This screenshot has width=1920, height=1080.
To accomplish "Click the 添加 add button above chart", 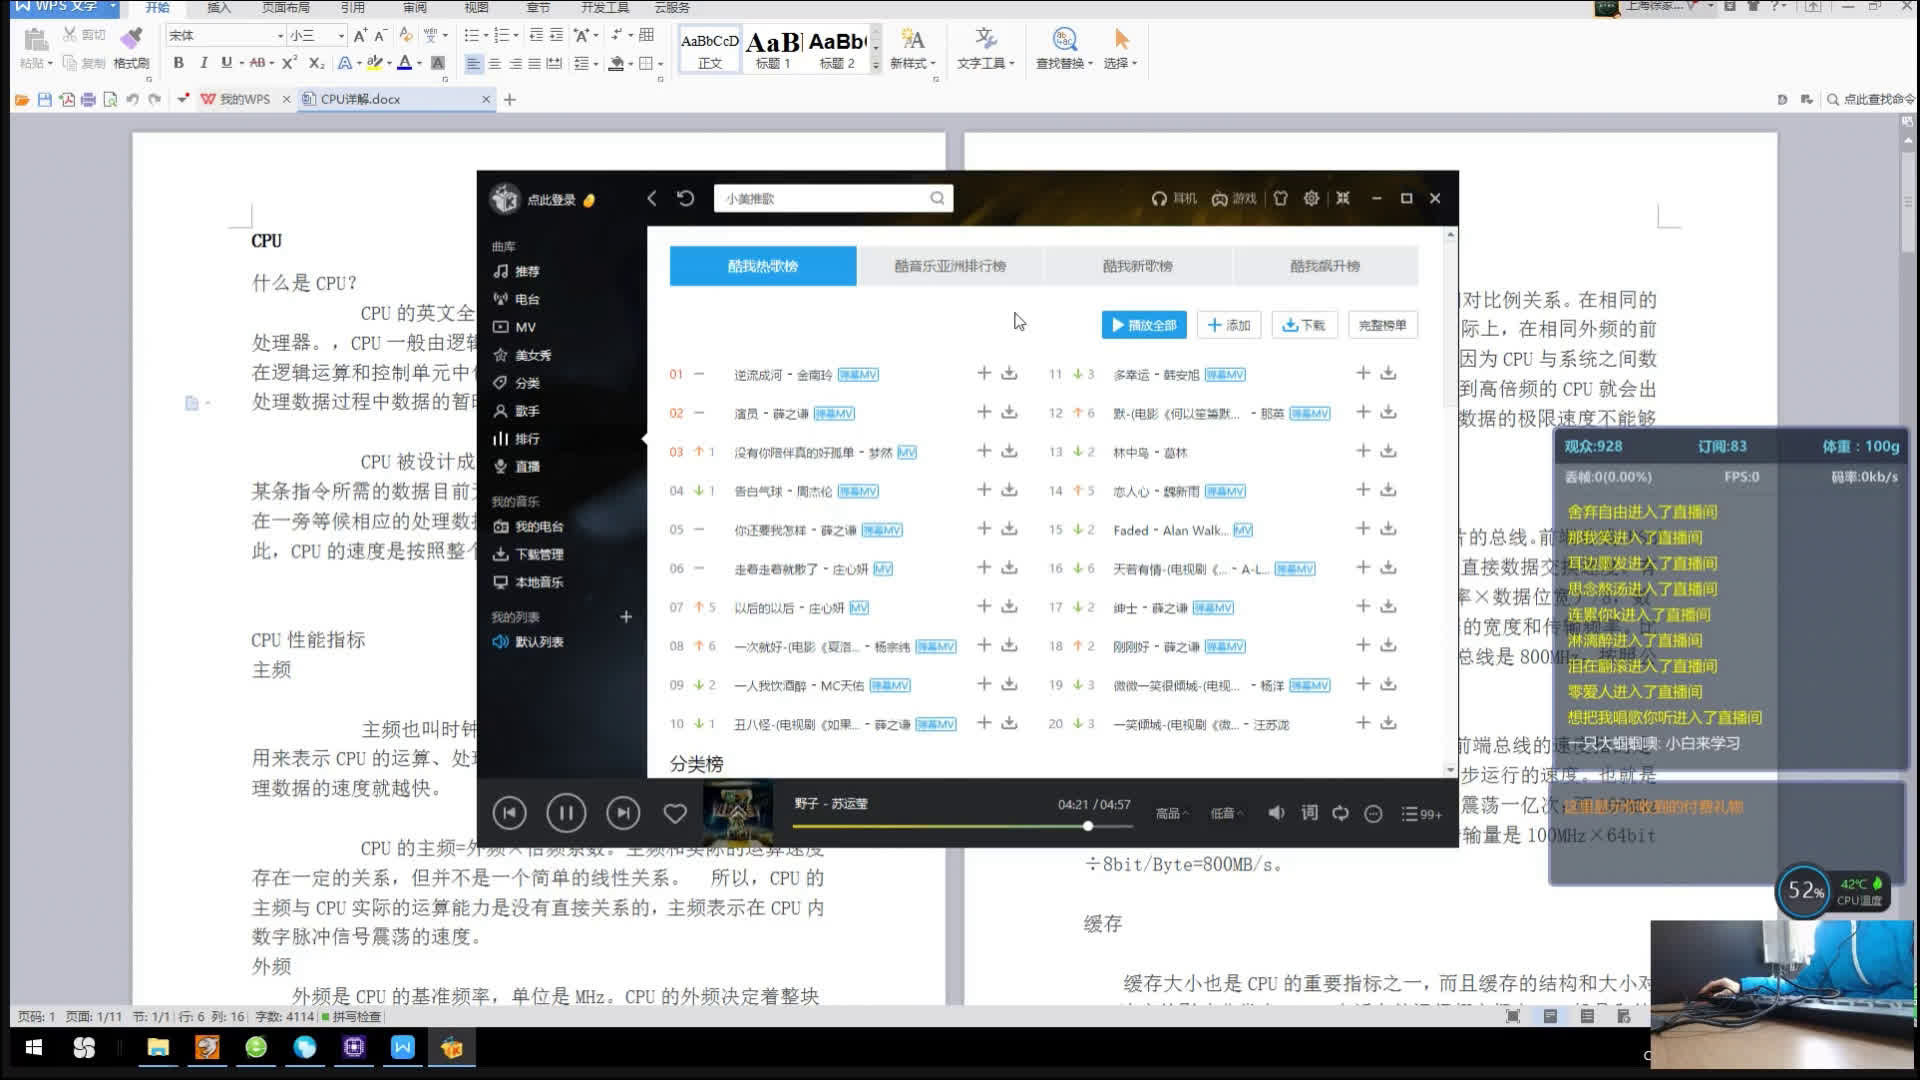I will tap(1229, 325).
